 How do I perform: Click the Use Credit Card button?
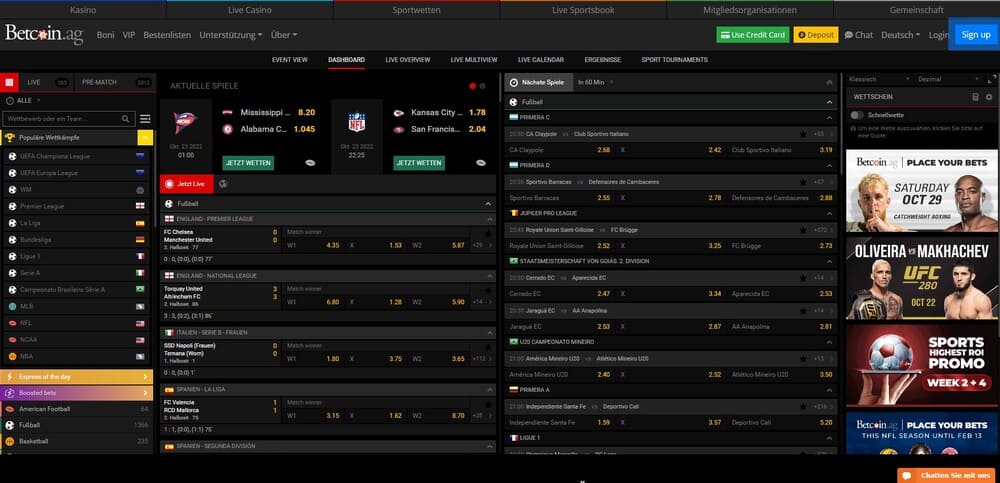coord(753,35)
